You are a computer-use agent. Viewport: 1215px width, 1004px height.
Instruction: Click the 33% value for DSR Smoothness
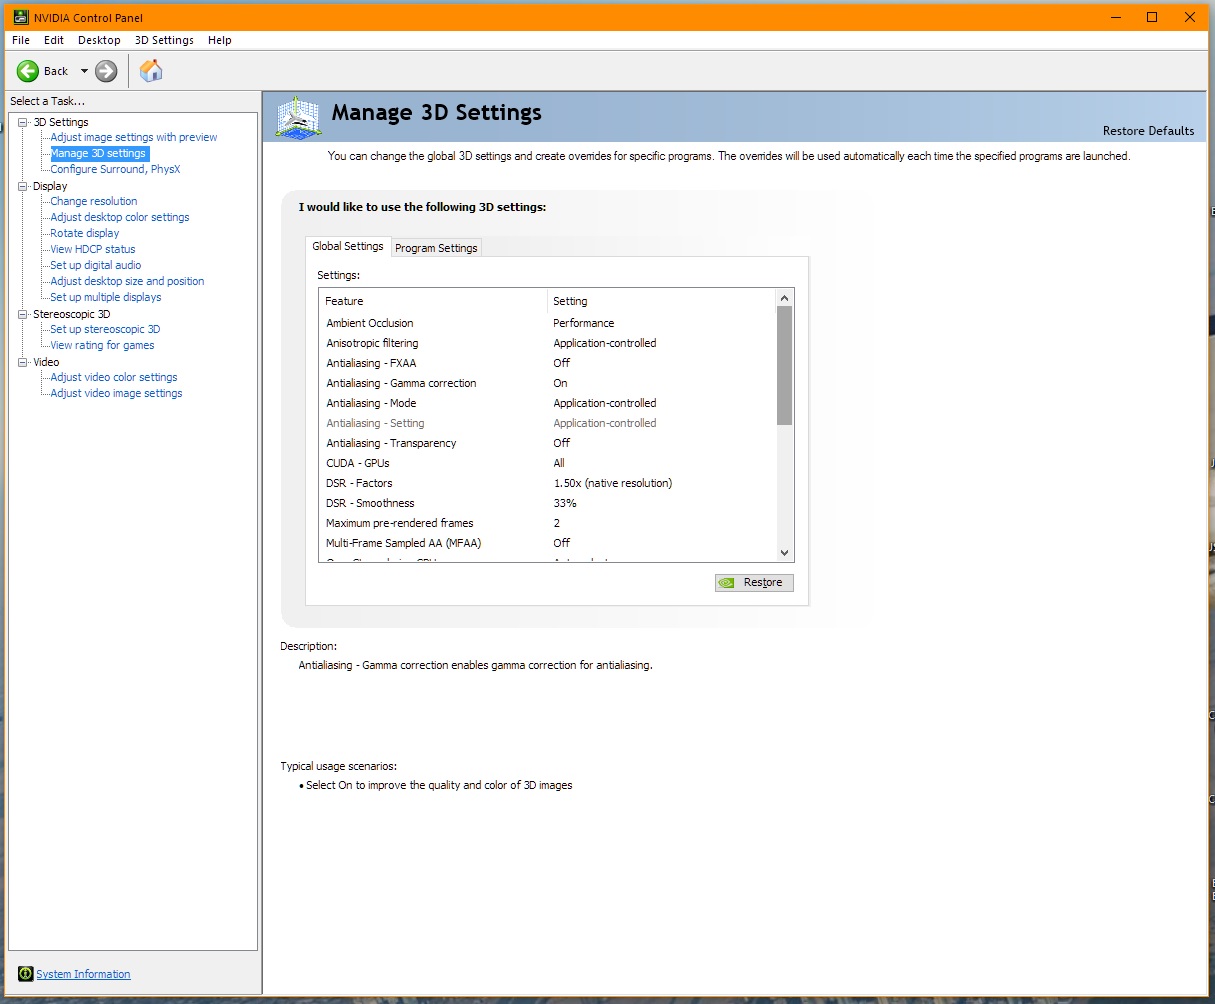(565, 503)
